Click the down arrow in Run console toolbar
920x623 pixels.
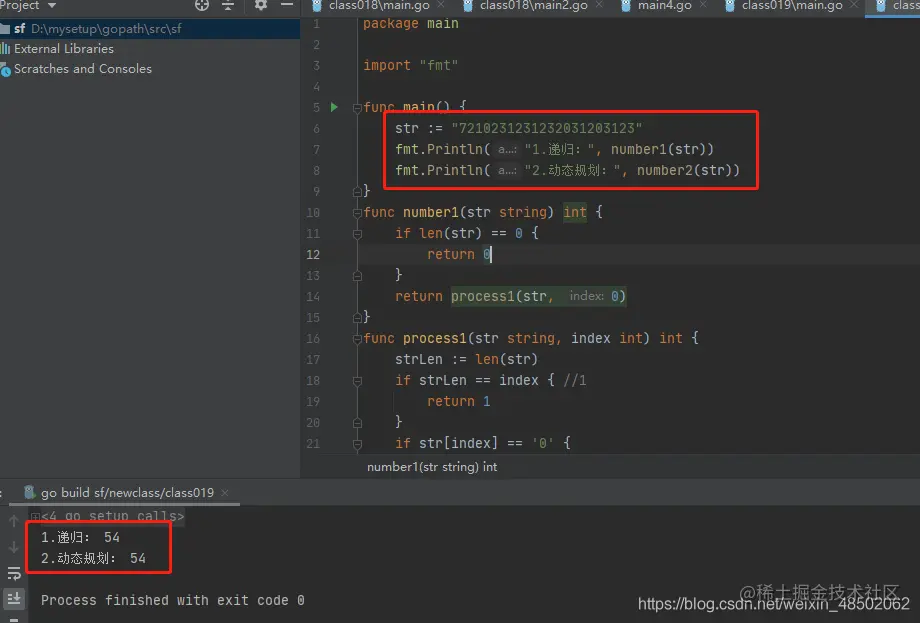tap(13, 547)
